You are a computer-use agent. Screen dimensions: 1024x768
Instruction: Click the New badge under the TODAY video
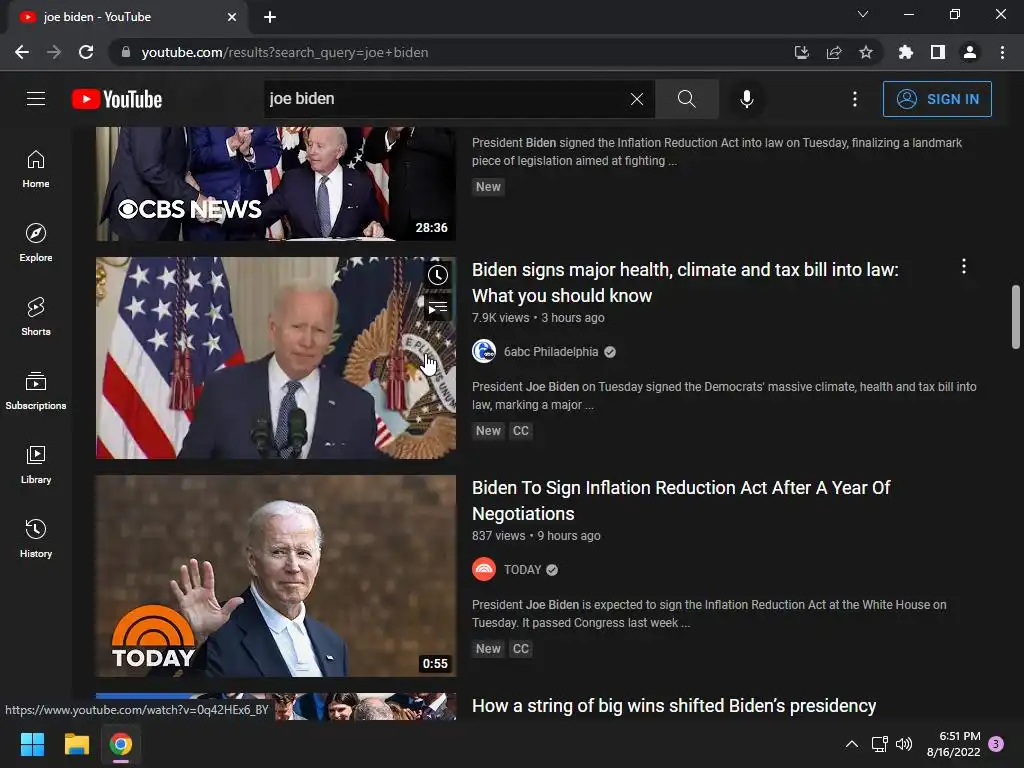488,648
